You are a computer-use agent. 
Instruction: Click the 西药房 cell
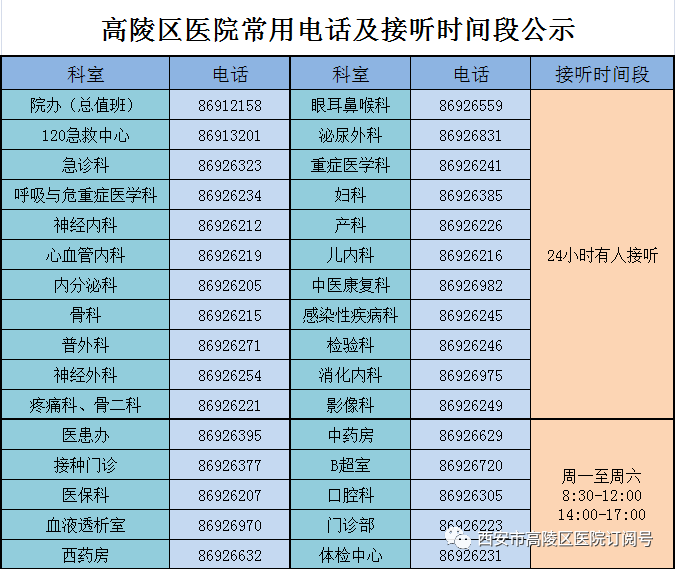click(x=85, y=555)
